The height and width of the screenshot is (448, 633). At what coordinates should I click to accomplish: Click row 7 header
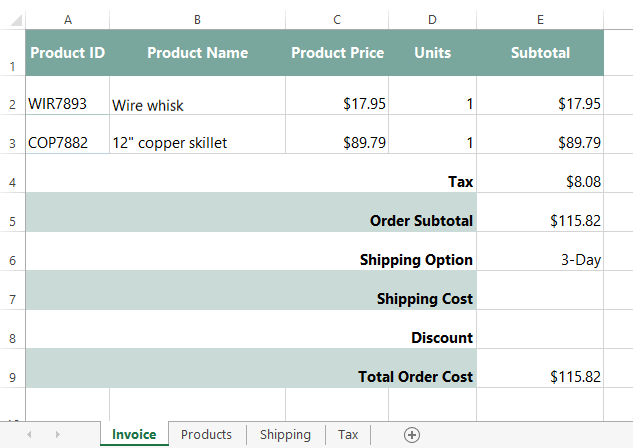(x=12, y=299)
